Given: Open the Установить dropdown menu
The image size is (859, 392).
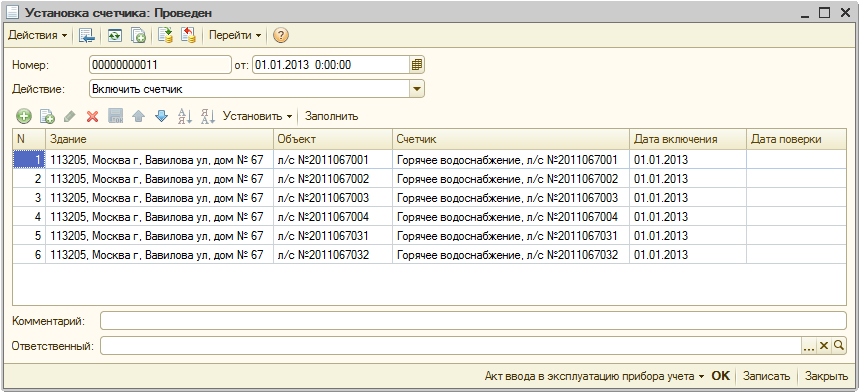Looking at the screenshot, I should click(x=257, y=116).
